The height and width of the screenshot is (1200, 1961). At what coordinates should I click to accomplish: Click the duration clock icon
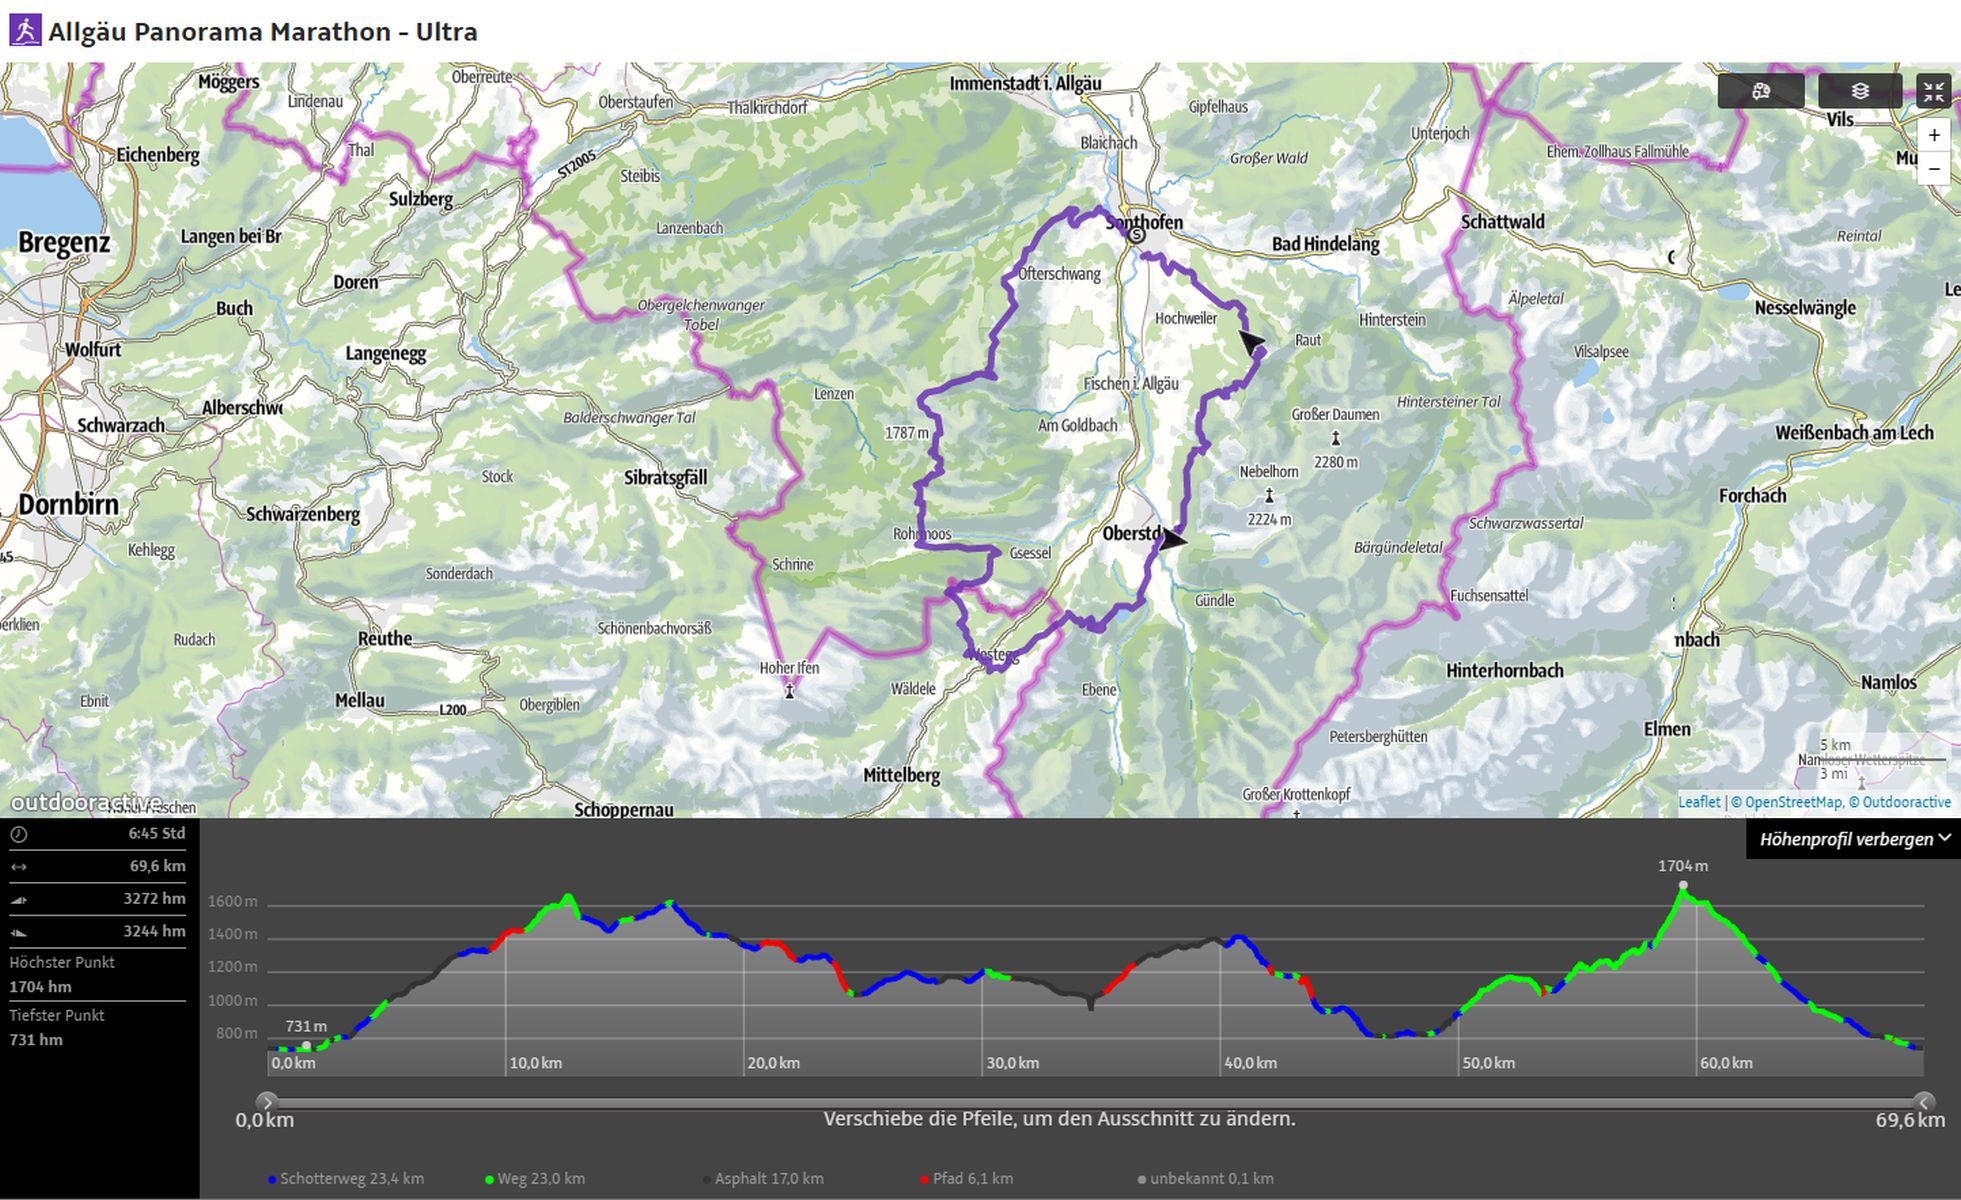coord(18,834)
